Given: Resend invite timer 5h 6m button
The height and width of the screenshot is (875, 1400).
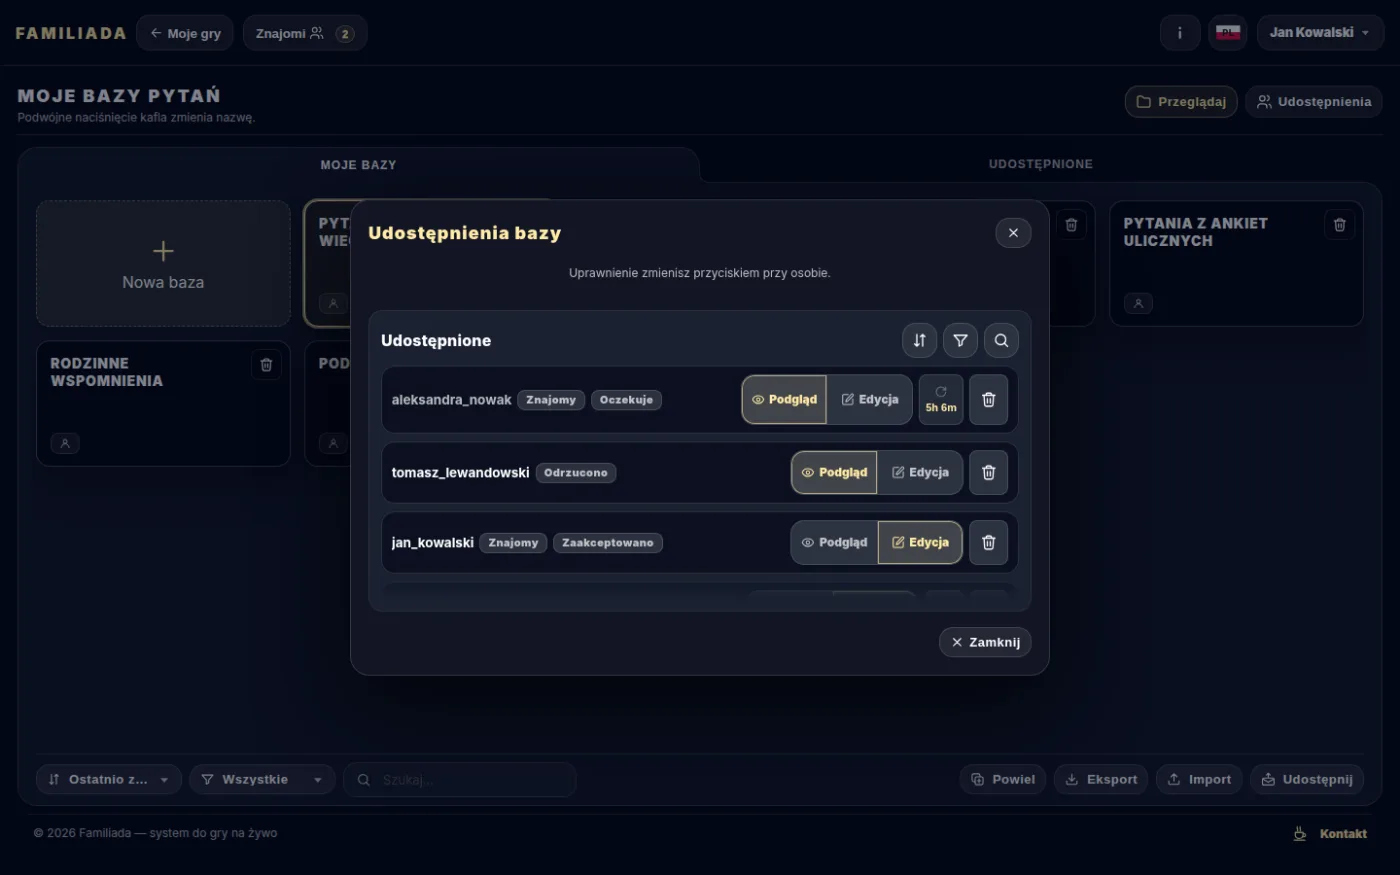Looking at the screenshot, I should (x=941, y=400).
